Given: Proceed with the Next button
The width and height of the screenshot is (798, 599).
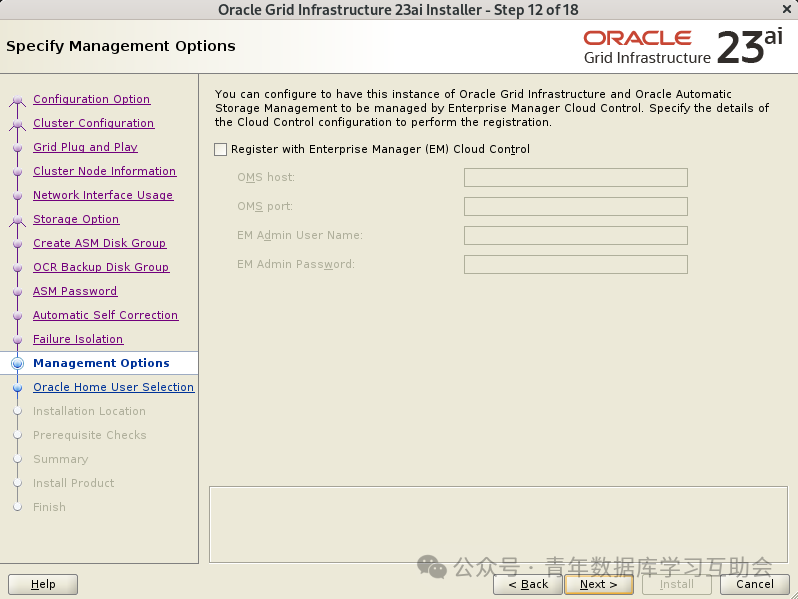Looking at the screenshot, I should (599, 584).
